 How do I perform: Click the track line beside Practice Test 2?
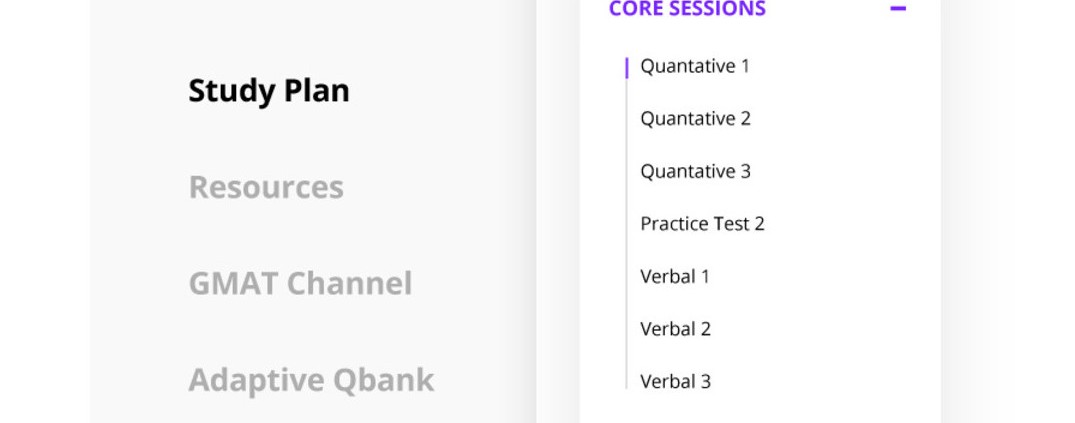point(627,224)
